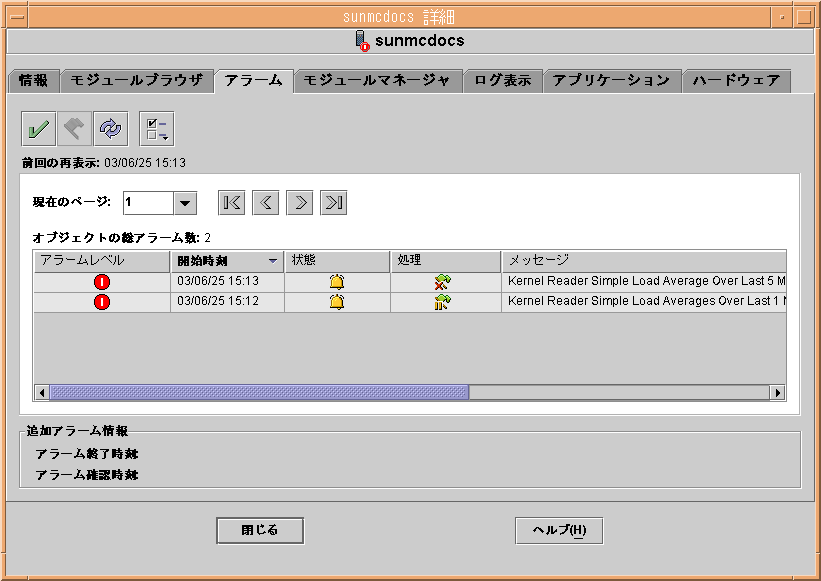Click red critical alarm icon for 15:13 row
Viewport: 821px width, 581px height.
point(102,282)
